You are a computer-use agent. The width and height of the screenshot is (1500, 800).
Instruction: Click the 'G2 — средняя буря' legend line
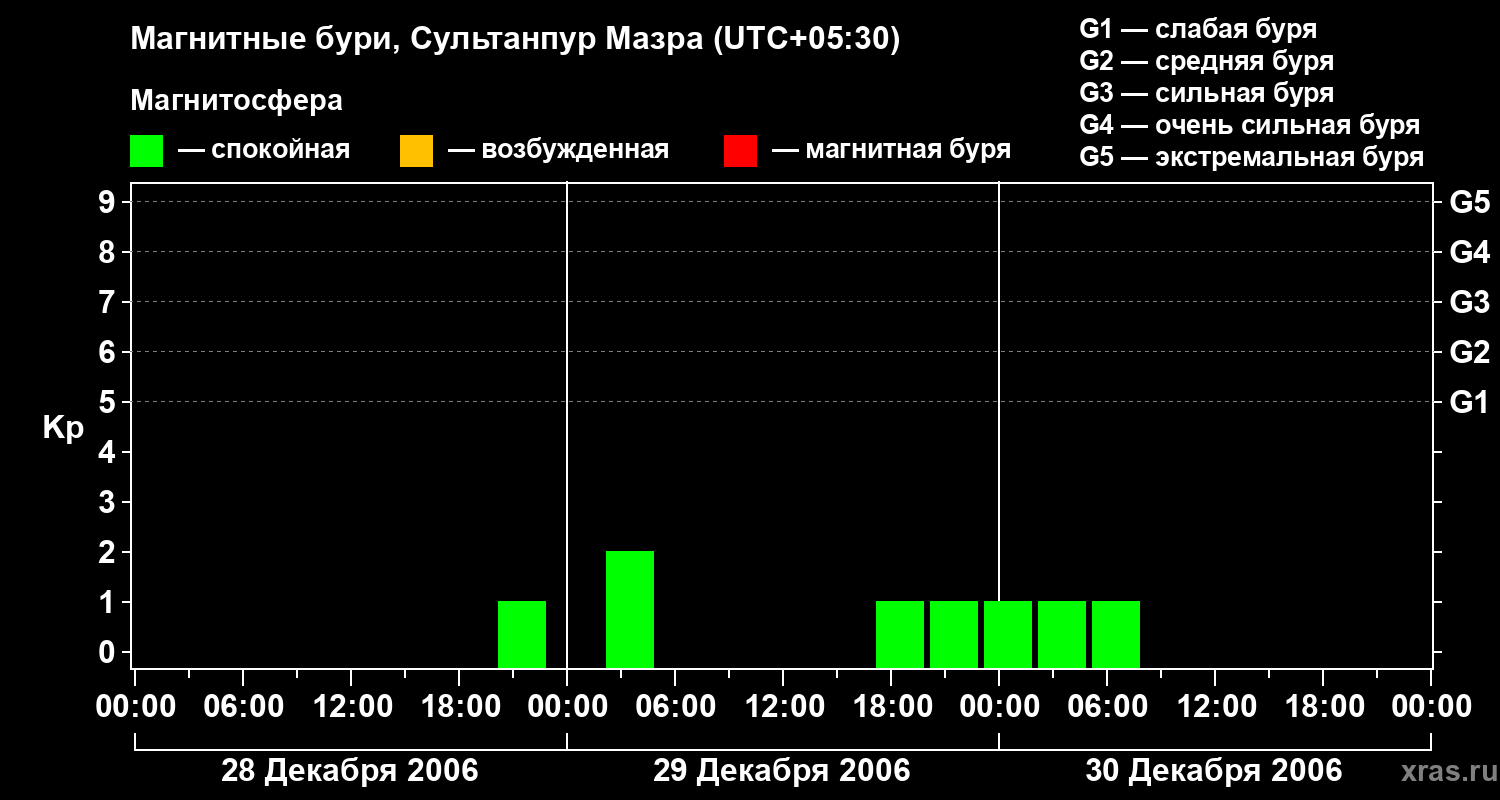coord(1207,61)
